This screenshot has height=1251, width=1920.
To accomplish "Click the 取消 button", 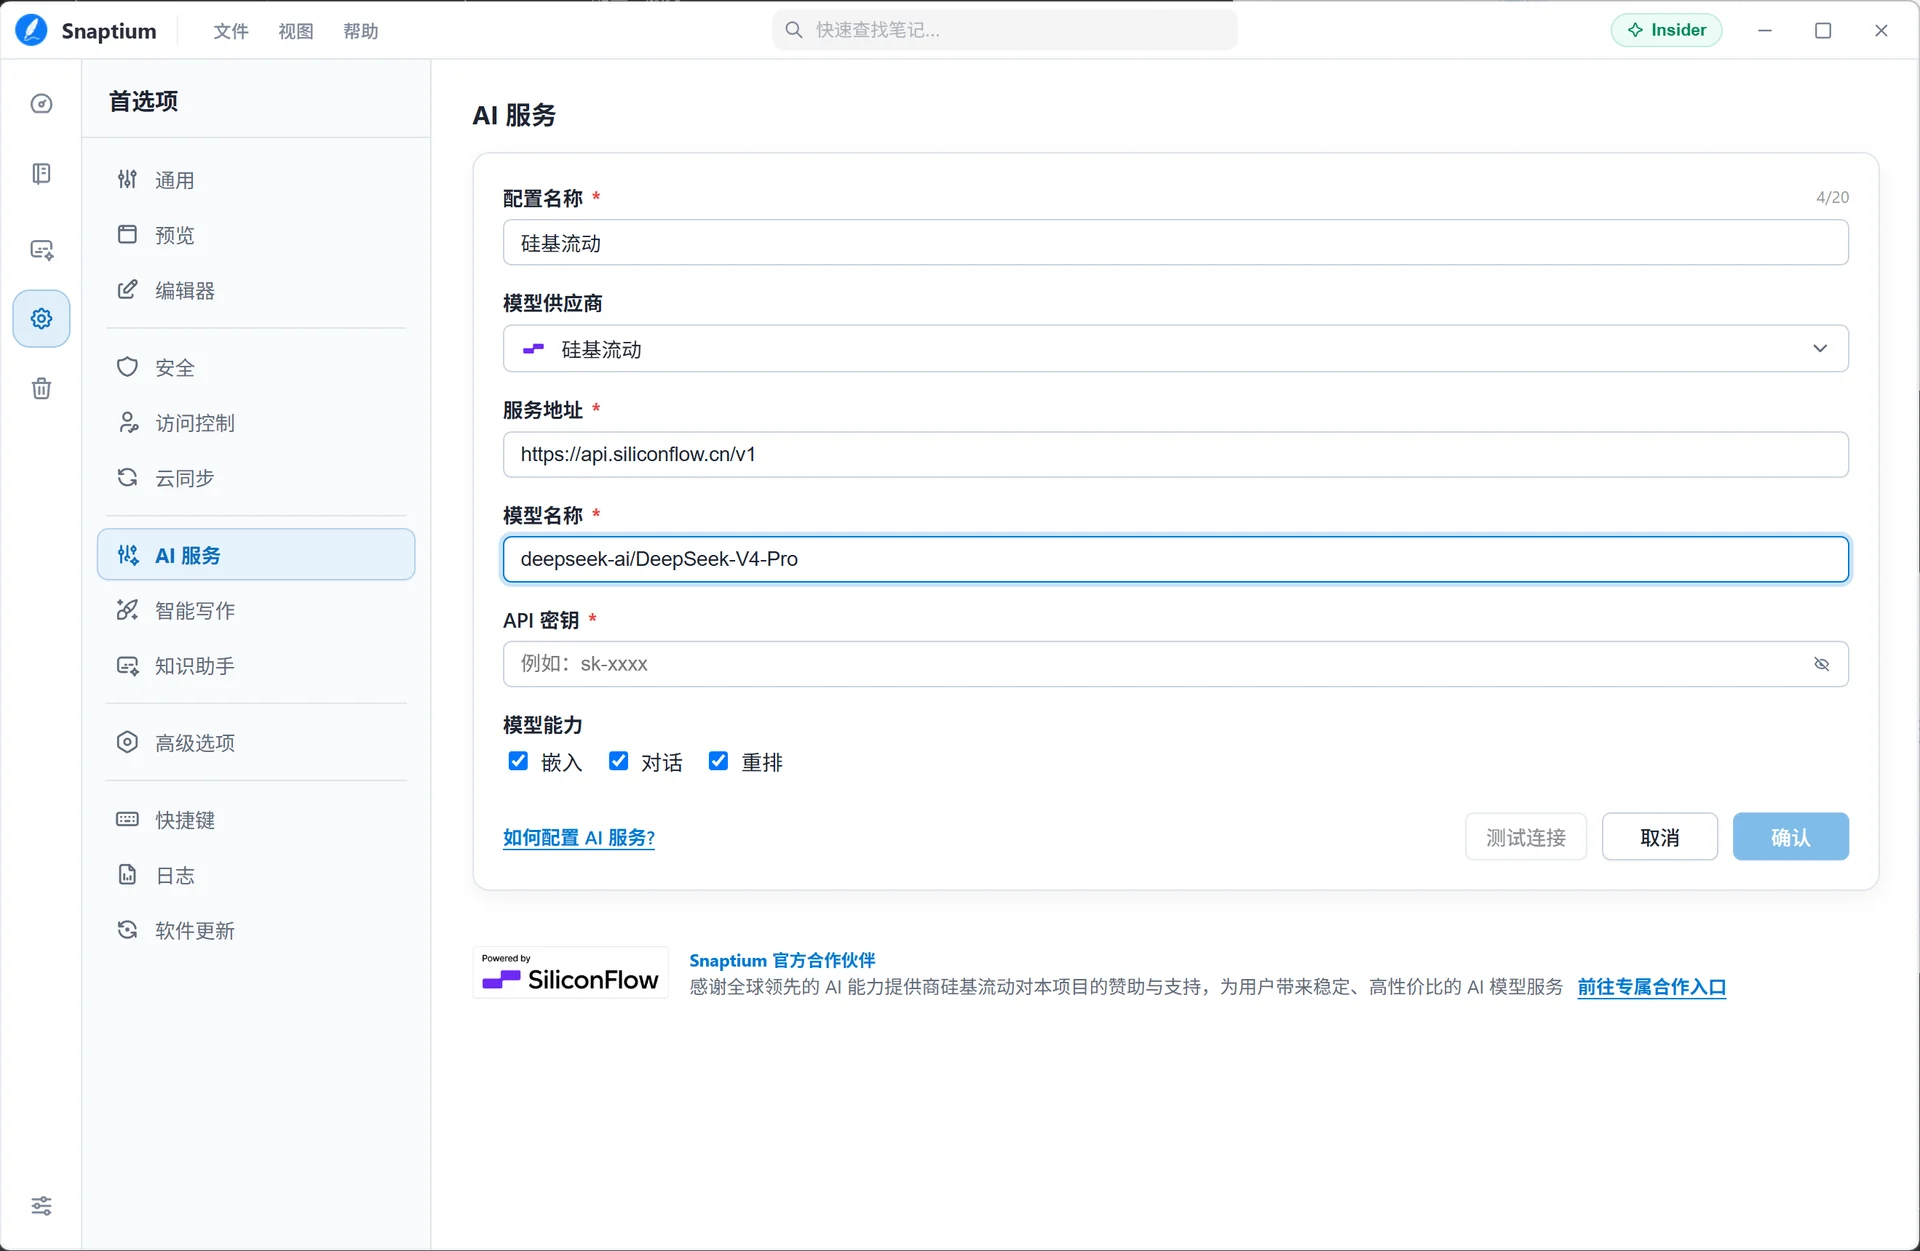I will tap(1660, 837).
